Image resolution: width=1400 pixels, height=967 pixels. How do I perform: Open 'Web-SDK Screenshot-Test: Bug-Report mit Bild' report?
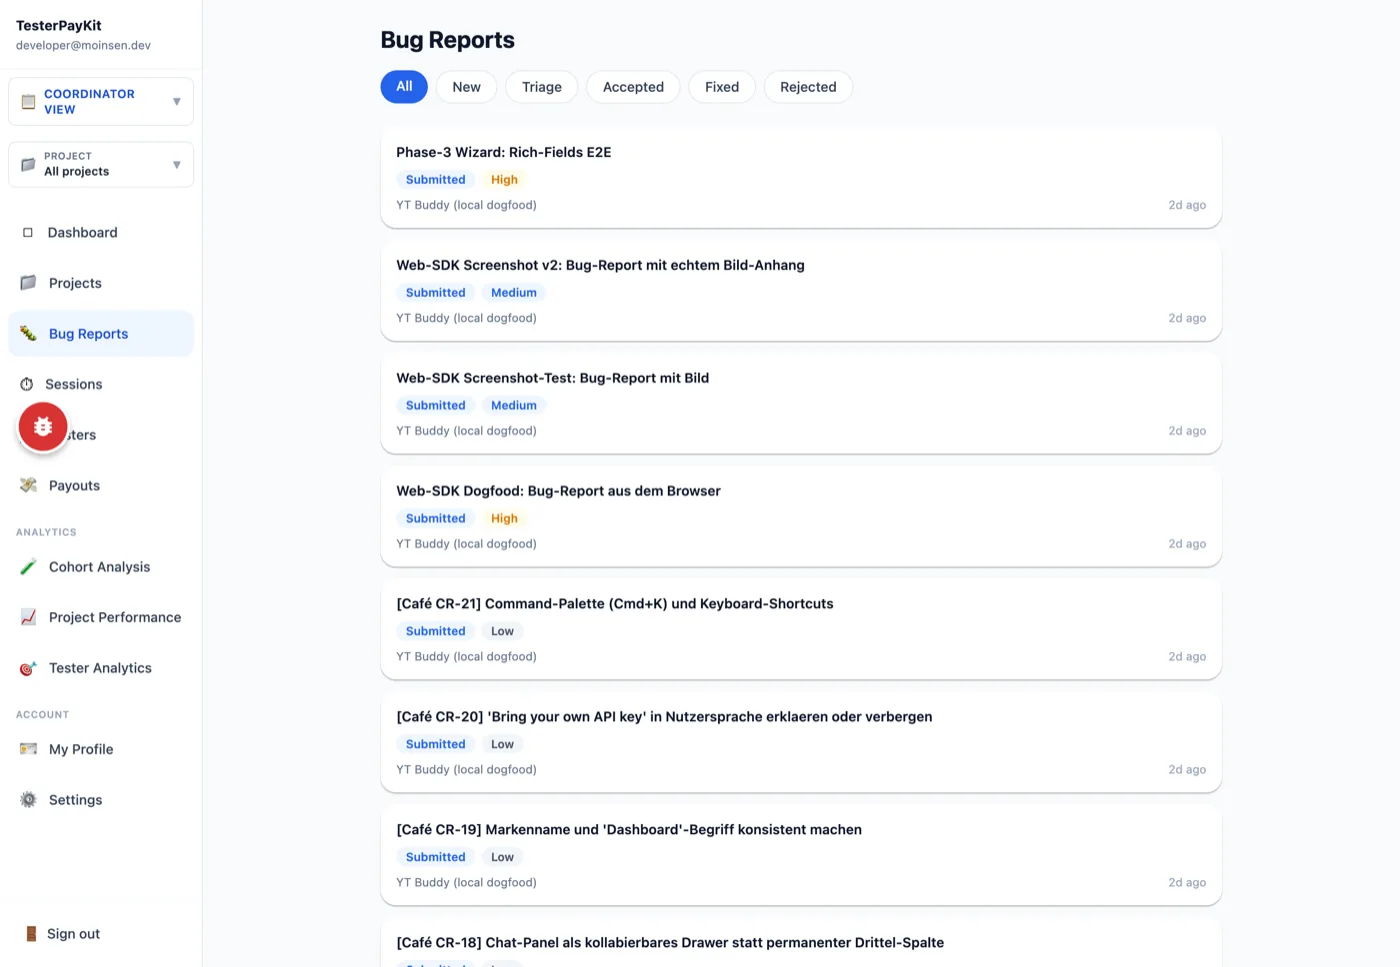(x=801, y=404)
